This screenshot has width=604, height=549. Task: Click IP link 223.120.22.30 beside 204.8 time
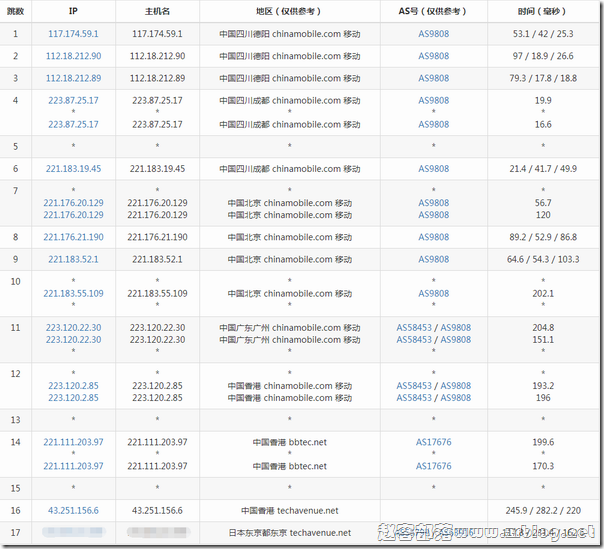tap(73, 328)
